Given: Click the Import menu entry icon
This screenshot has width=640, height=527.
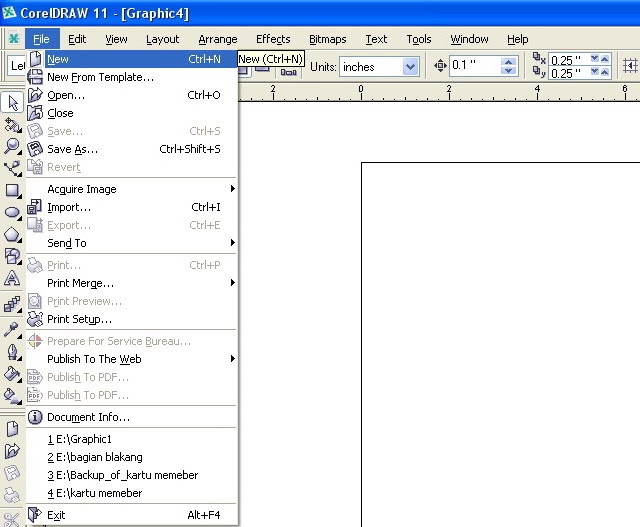Looking at the screenshot, I should coord(35,207).
